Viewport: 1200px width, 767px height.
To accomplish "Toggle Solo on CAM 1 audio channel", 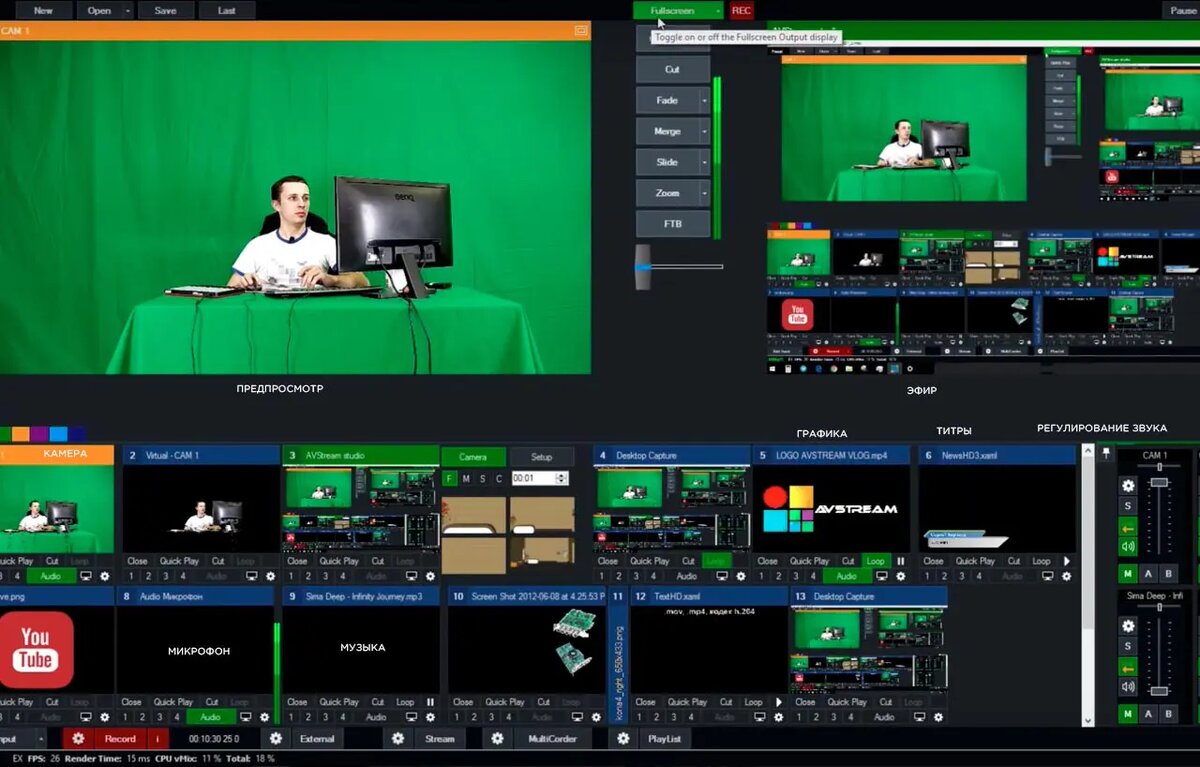I will [1129, 506].
